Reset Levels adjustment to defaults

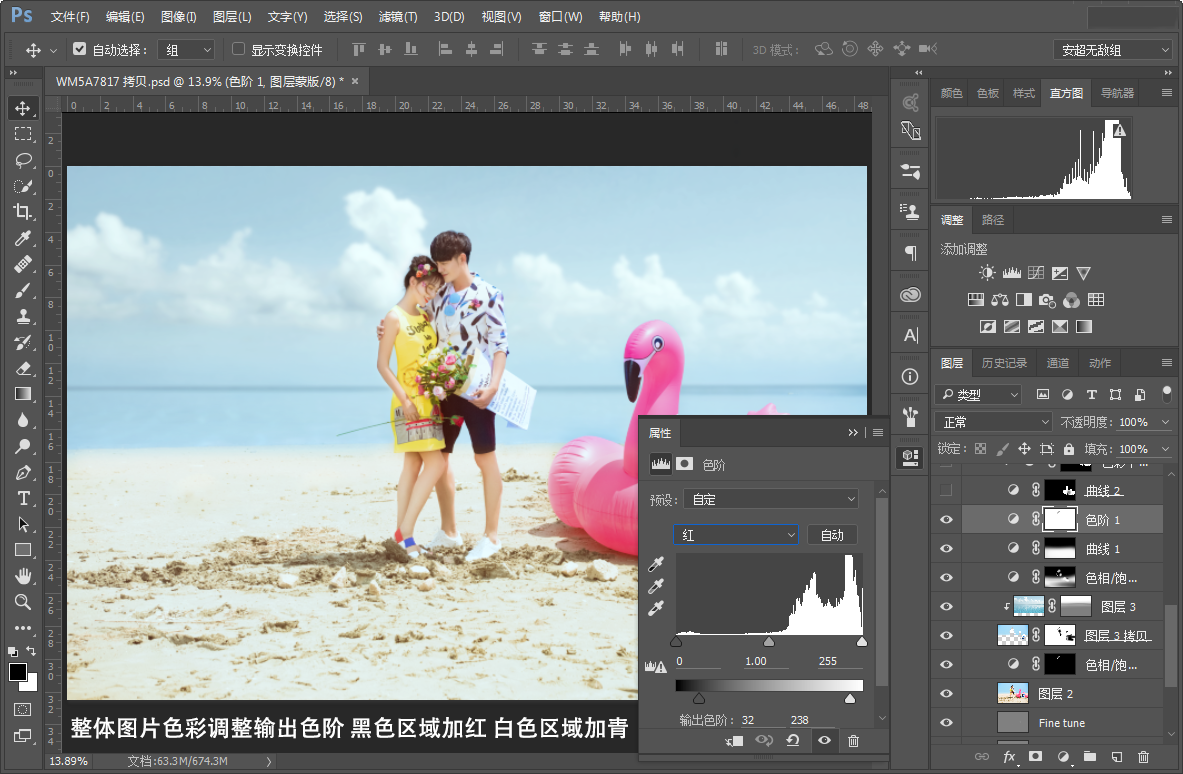793,741
